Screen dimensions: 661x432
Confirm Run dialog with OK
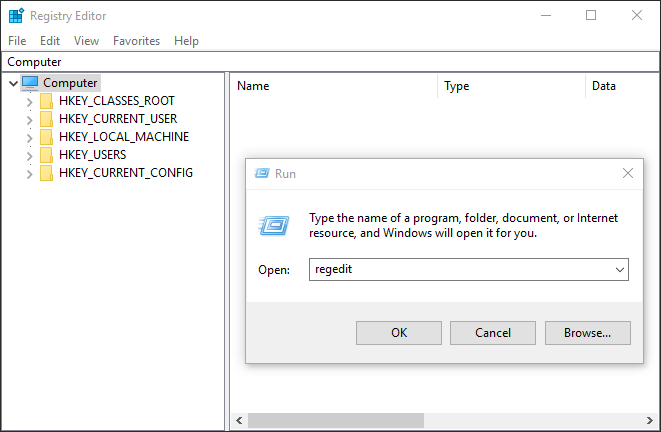[x=399, y=333]
